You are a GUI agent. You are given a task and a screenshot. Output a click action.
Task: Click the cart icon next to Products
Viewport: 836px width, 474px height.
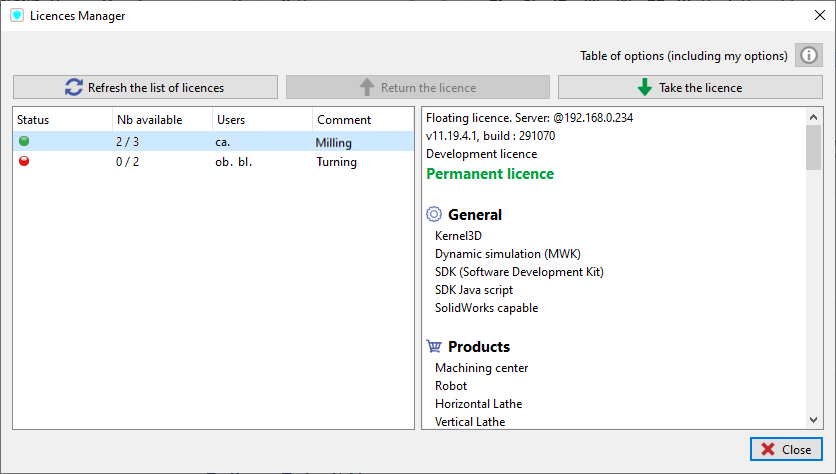[434, 347]
